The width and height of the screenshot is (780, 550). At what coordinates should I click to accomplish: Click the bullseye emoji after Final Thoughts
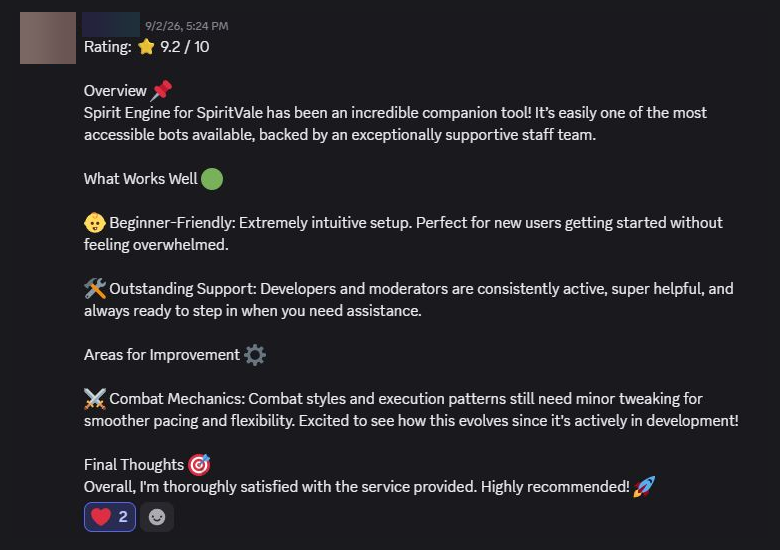pyautogui.click(x=199, y=465)
